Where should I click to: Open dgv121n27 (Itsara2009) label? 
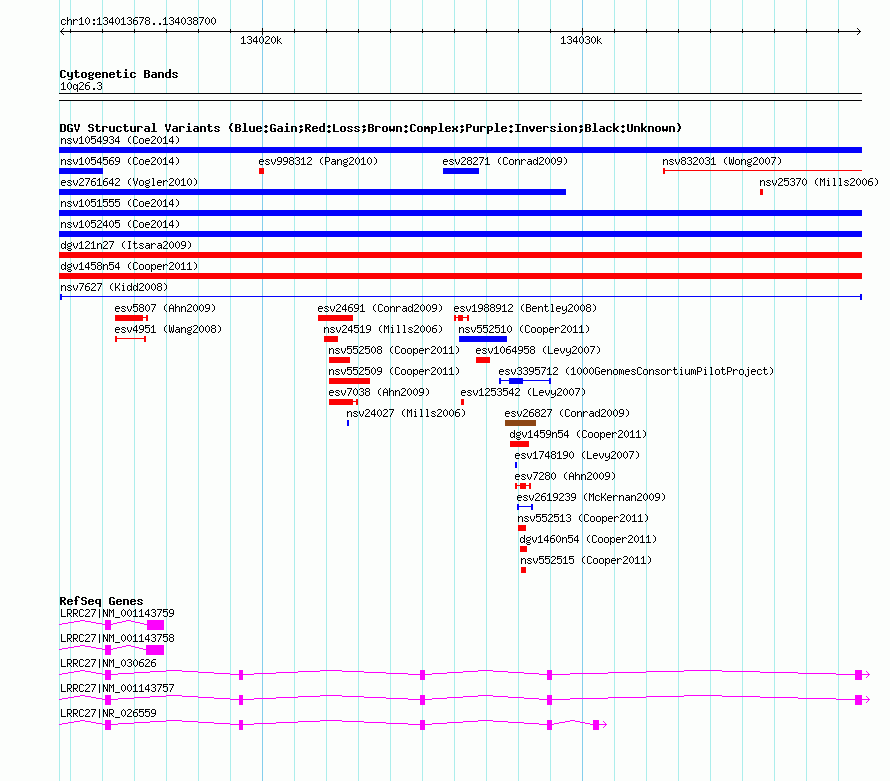[126, 245]
